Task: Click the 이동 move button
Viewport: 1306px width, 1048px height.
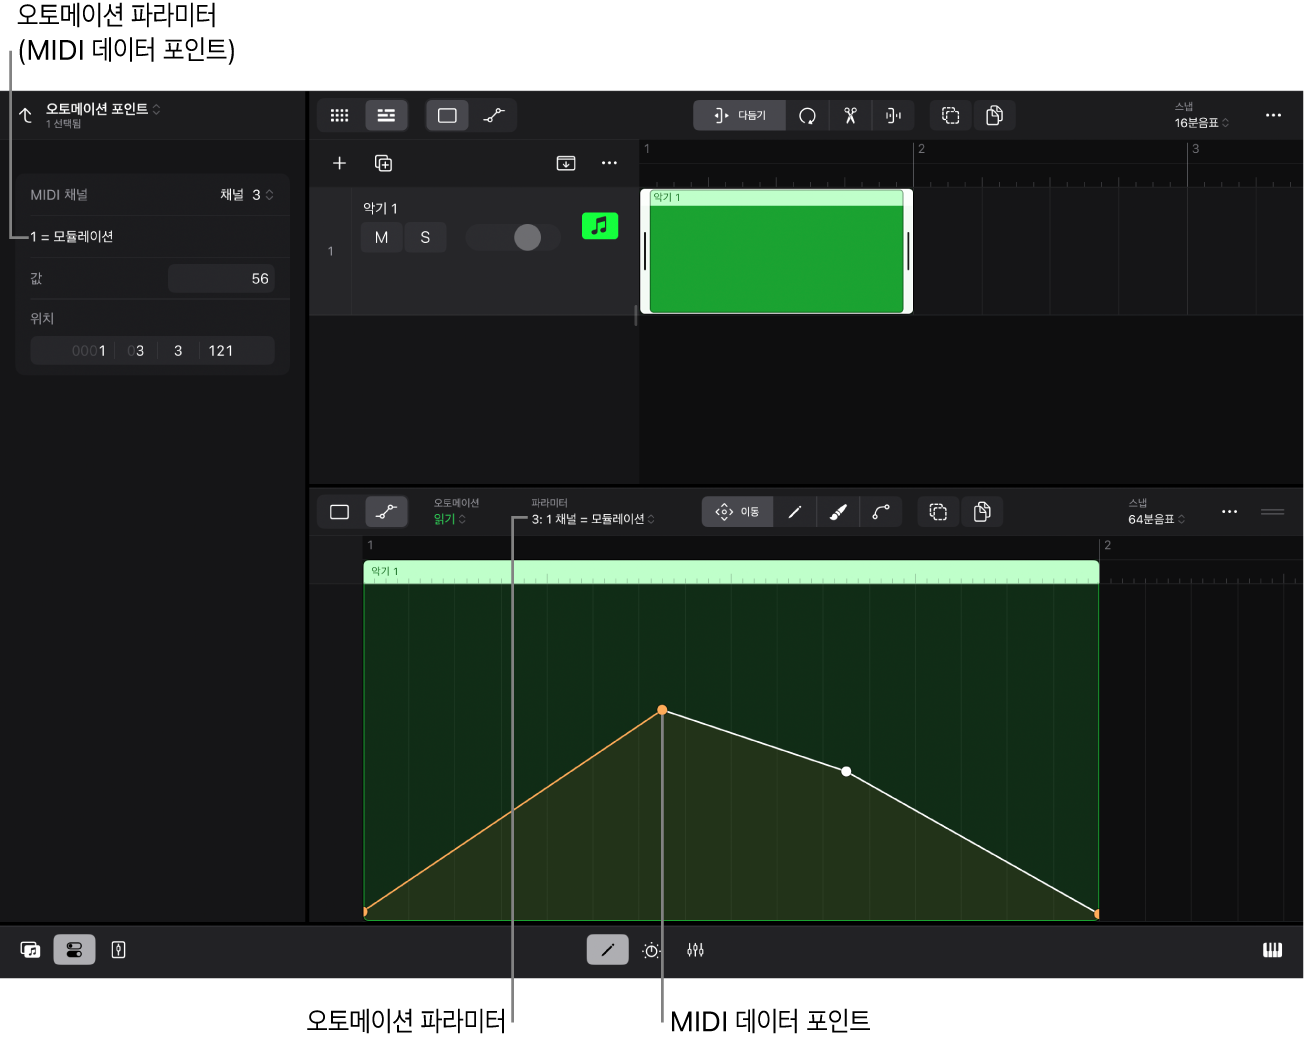Action: pos(738,512)
